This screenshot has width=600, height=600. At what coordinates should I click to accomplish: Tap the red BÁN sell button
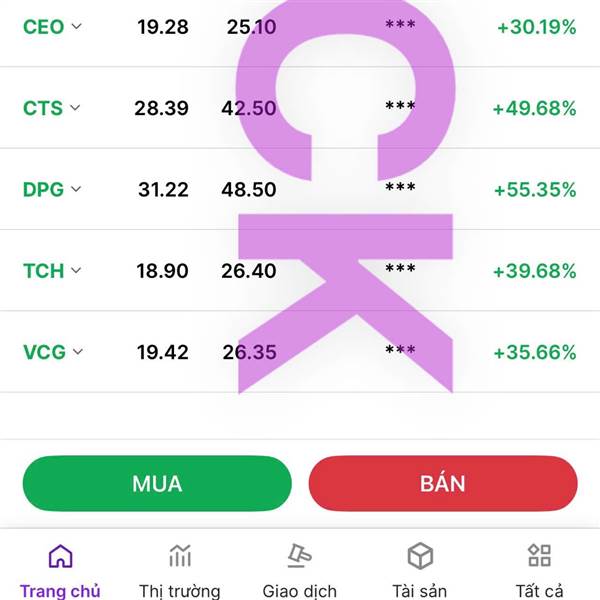(x=443, y=483)
